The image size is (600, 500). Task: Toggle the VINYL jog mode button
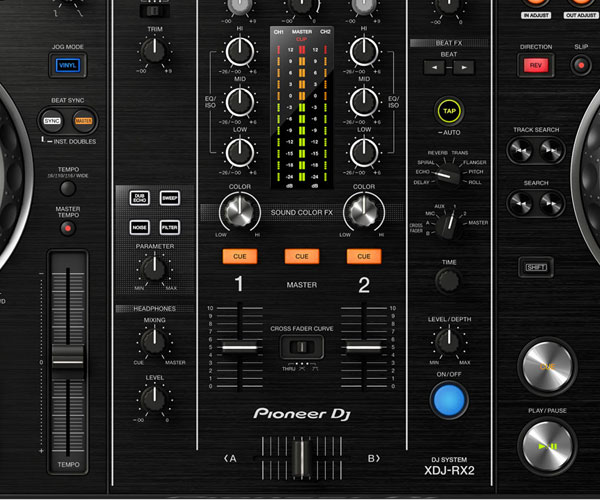pyautogui.click(x=68, y=65)
